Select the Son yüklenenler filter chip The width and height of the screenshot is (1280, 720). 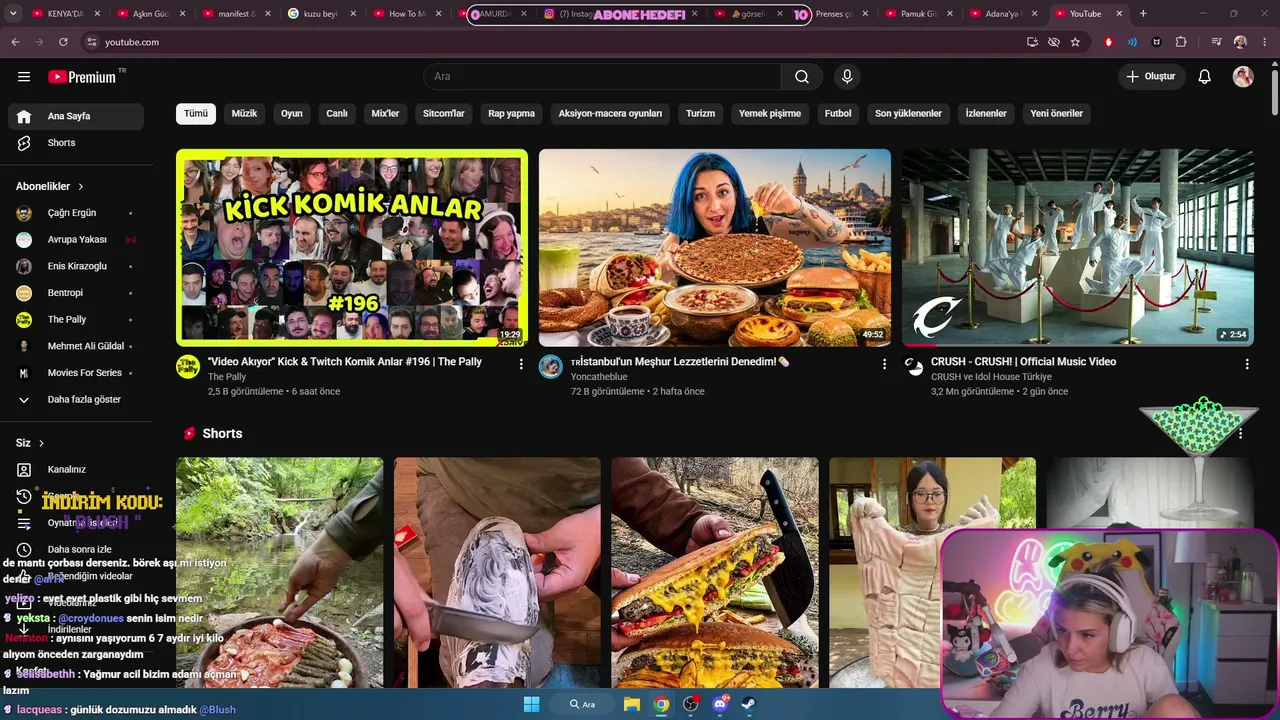[x=908, y=114]
